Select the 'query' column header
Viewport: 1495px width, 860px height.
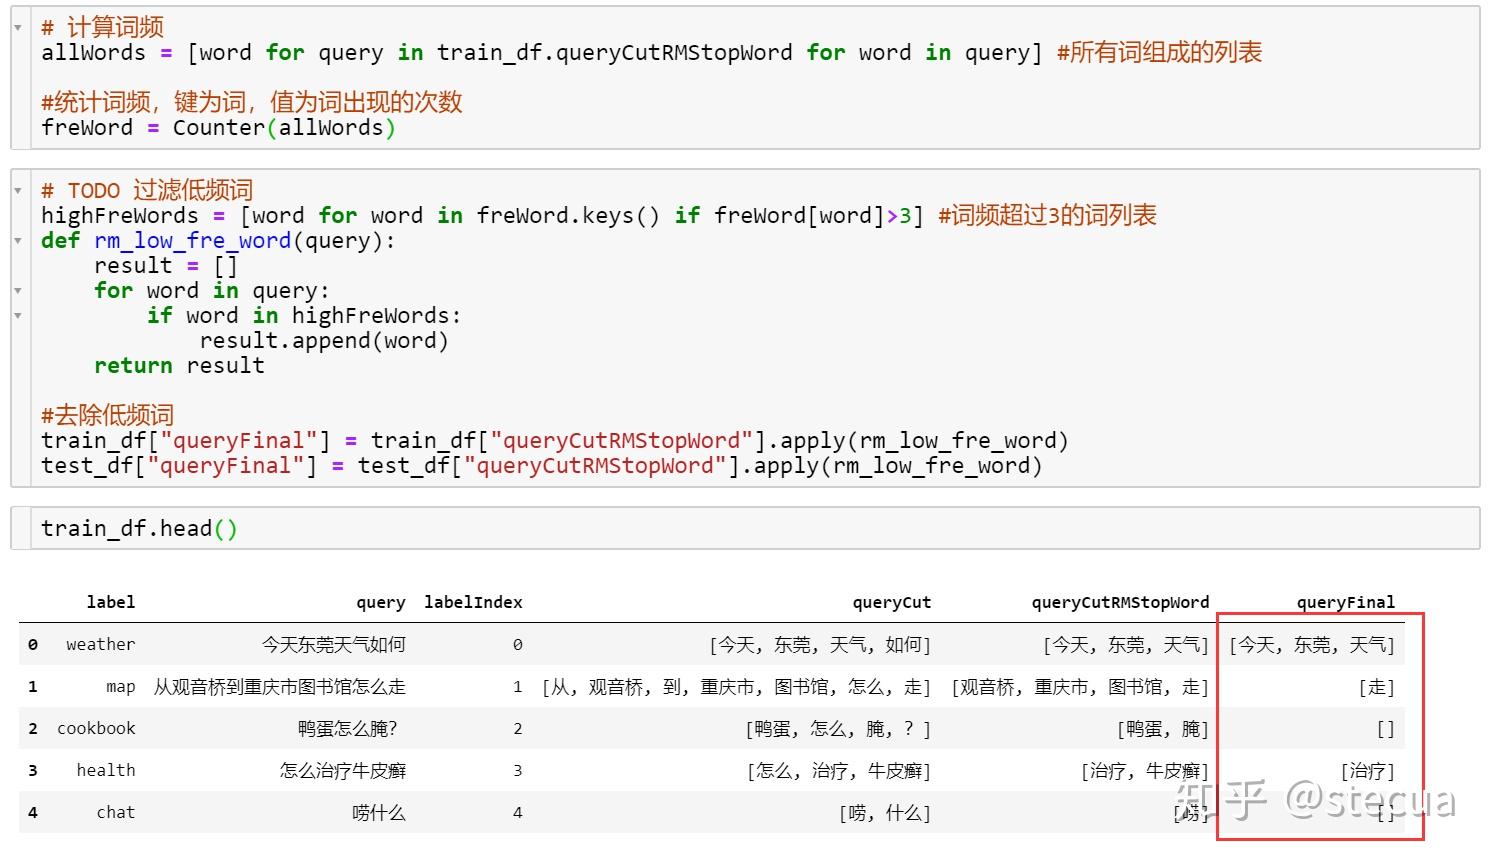(x=381, y=602)
